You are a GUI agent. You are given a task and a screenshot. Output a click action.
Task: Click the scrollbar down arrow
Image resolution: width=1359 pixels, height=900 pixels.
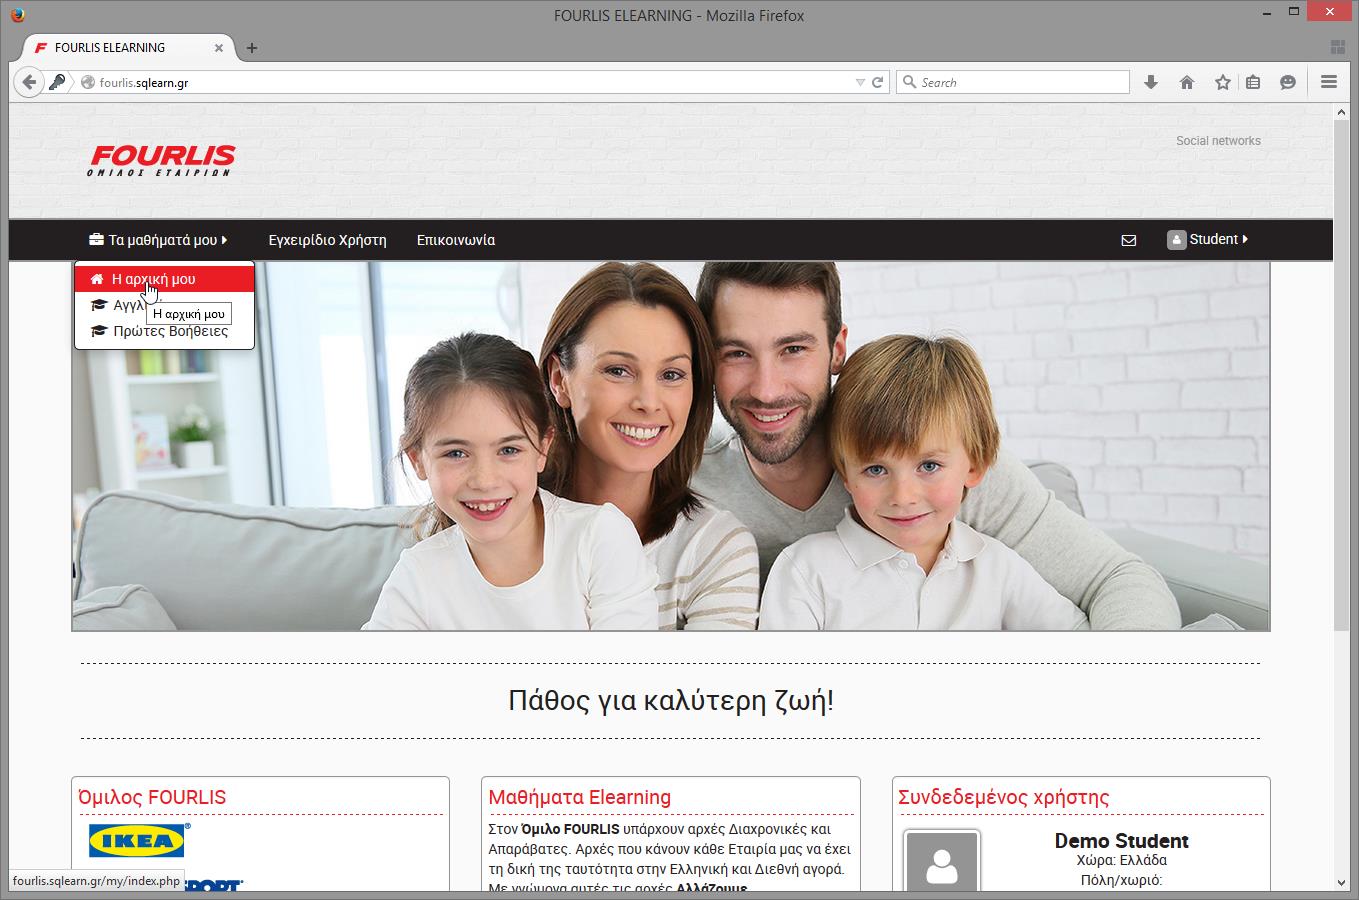coord(1341,883)
